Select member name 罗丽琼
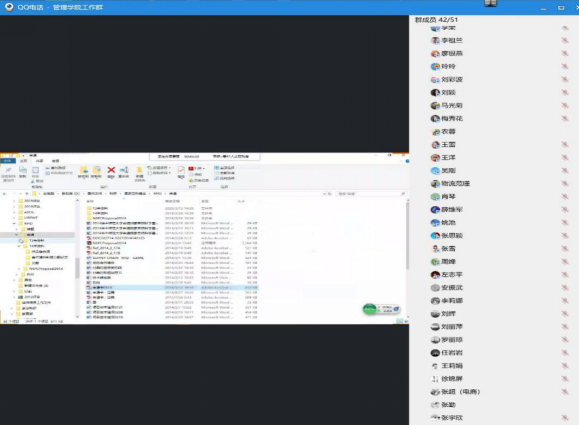The width and height of the screenshot is (579, 425). click(x=452, y=339)
